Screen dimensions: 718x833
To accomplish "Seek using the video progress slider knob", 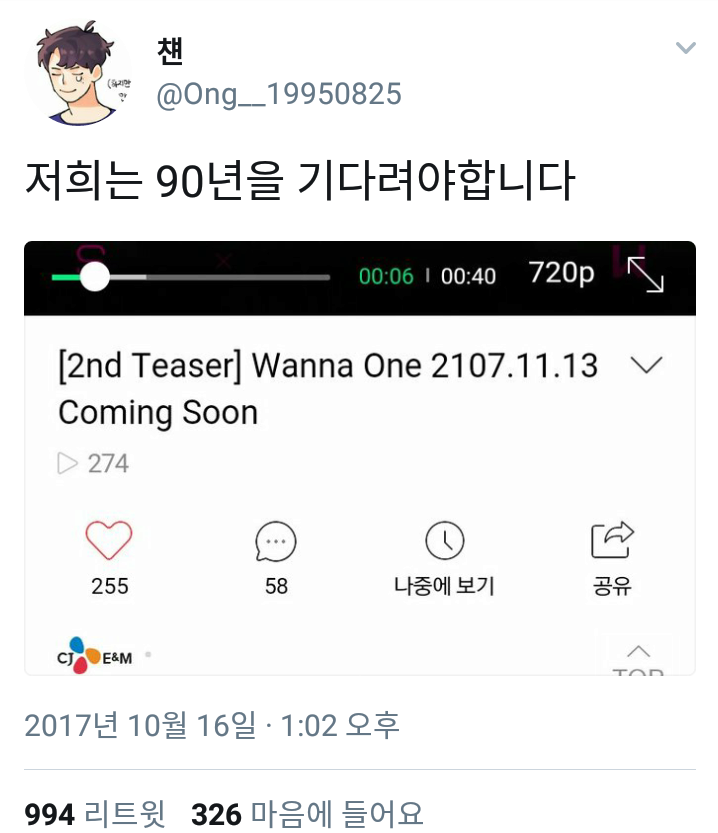I will (x=95, y=277).
